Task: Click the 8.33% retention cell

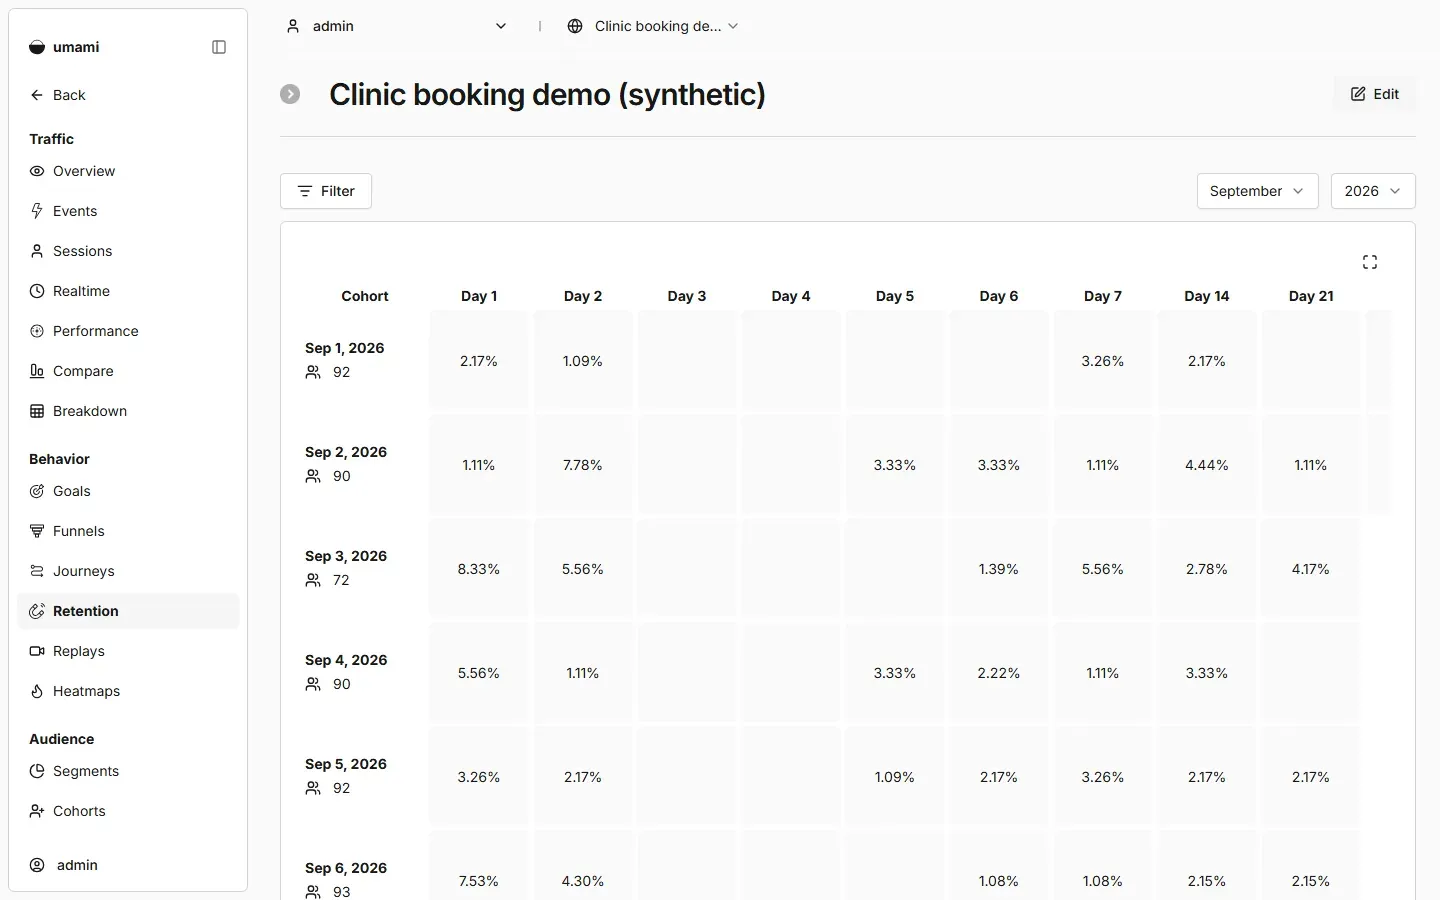Action: pos(479,569)
